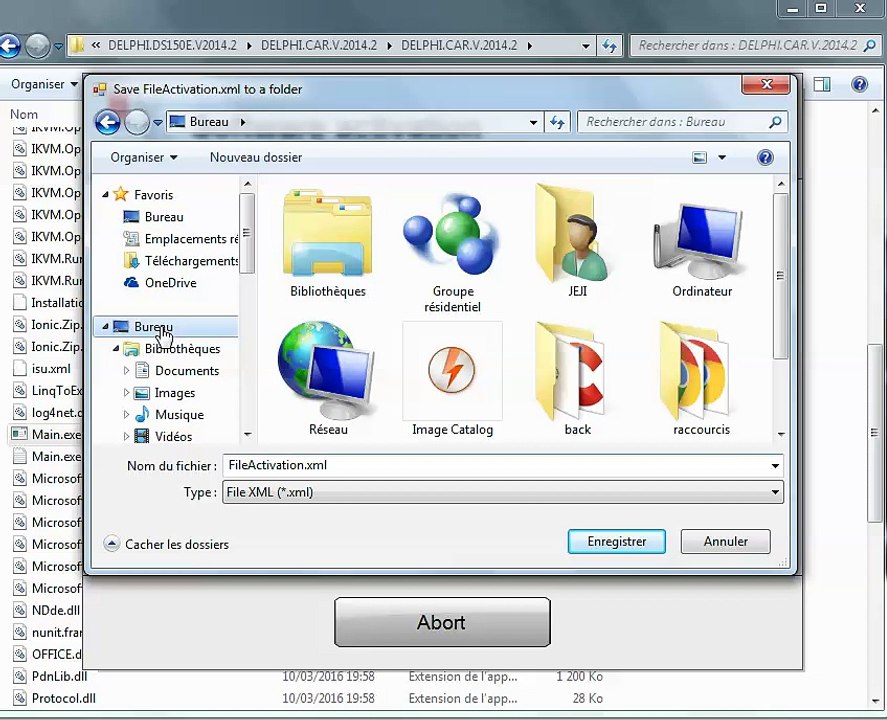The width and height of the screenshot is (887, 720).
Task: Click DELPHI.DS150E.V2014.2 breadcrumb in Explorer
Action: click(172, 45)
